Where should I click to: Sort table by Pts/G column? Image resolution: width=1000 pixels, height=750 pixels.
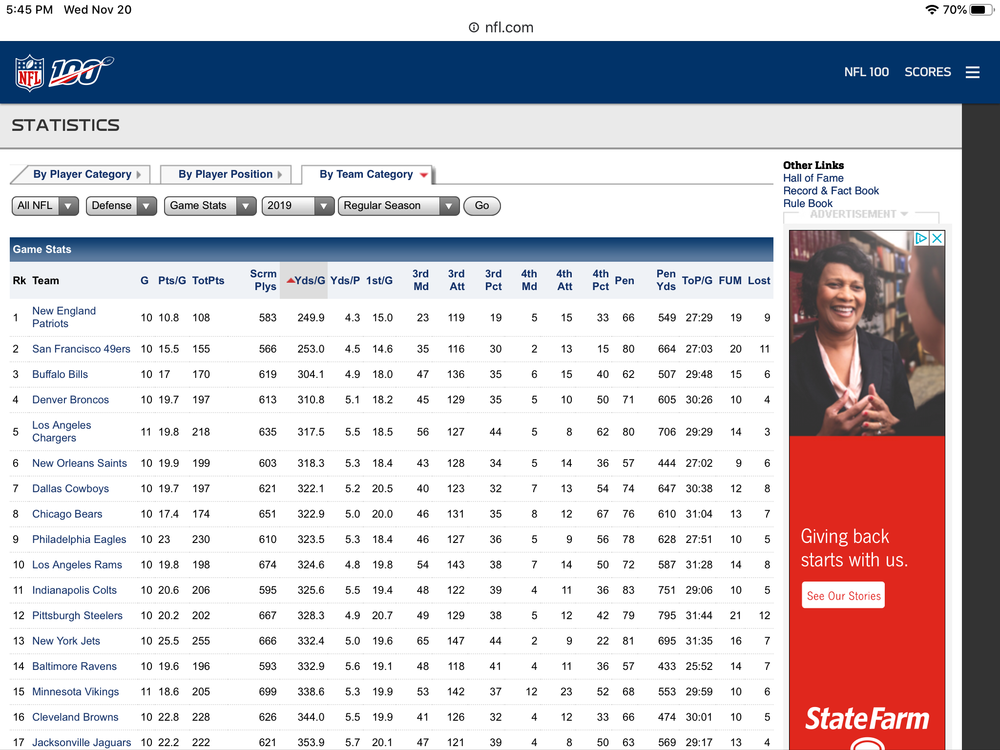[x=172, y=281]
